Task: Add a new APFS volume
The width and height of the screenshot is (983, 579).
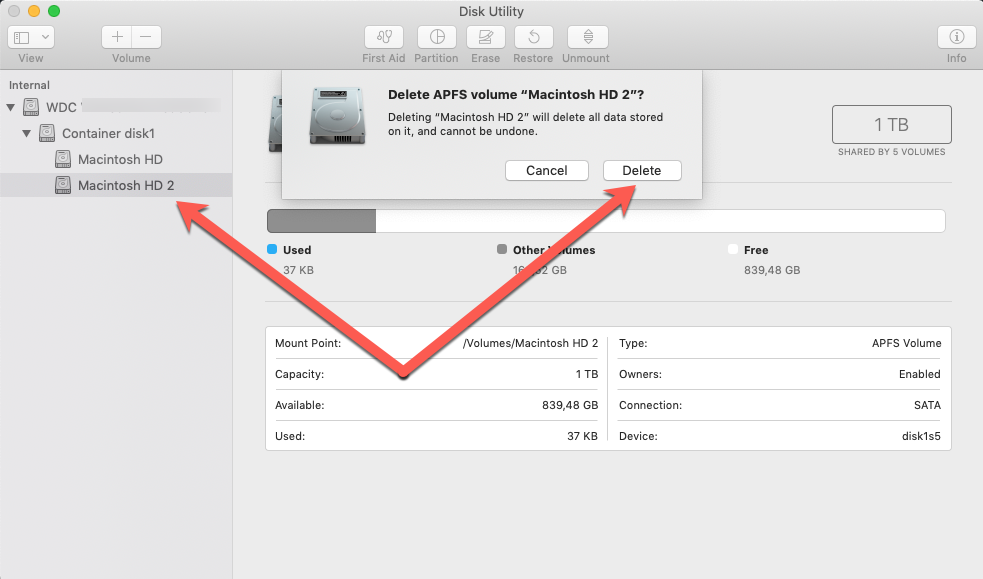Action: click(117, 35)
